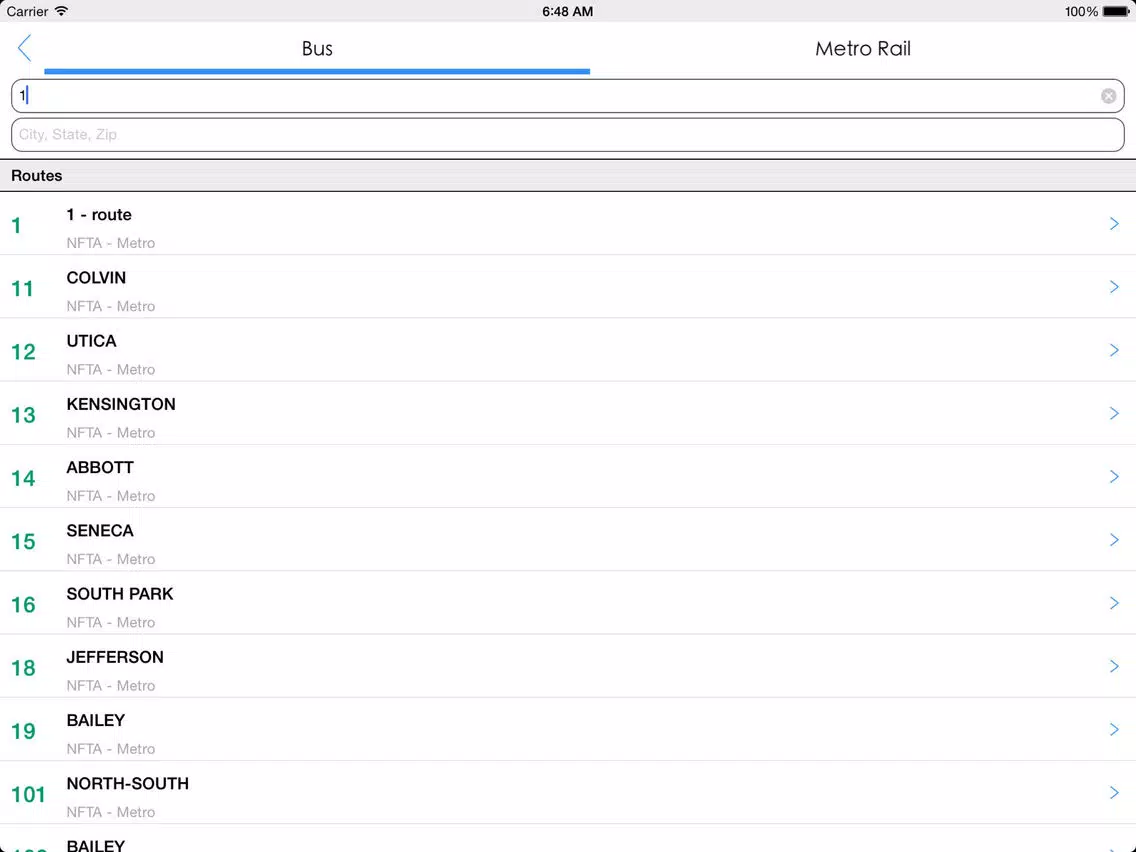Select the KENSINGTON route name
This screenshot has width=1136, height=852.
pyautogui.click(x=121, y=404)
